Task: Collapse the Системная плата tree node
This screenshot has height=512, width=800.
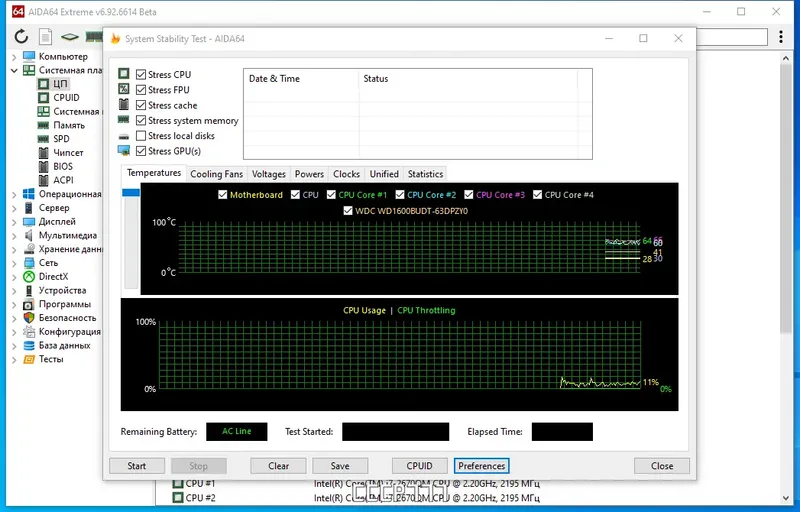Action: point(14,70)
